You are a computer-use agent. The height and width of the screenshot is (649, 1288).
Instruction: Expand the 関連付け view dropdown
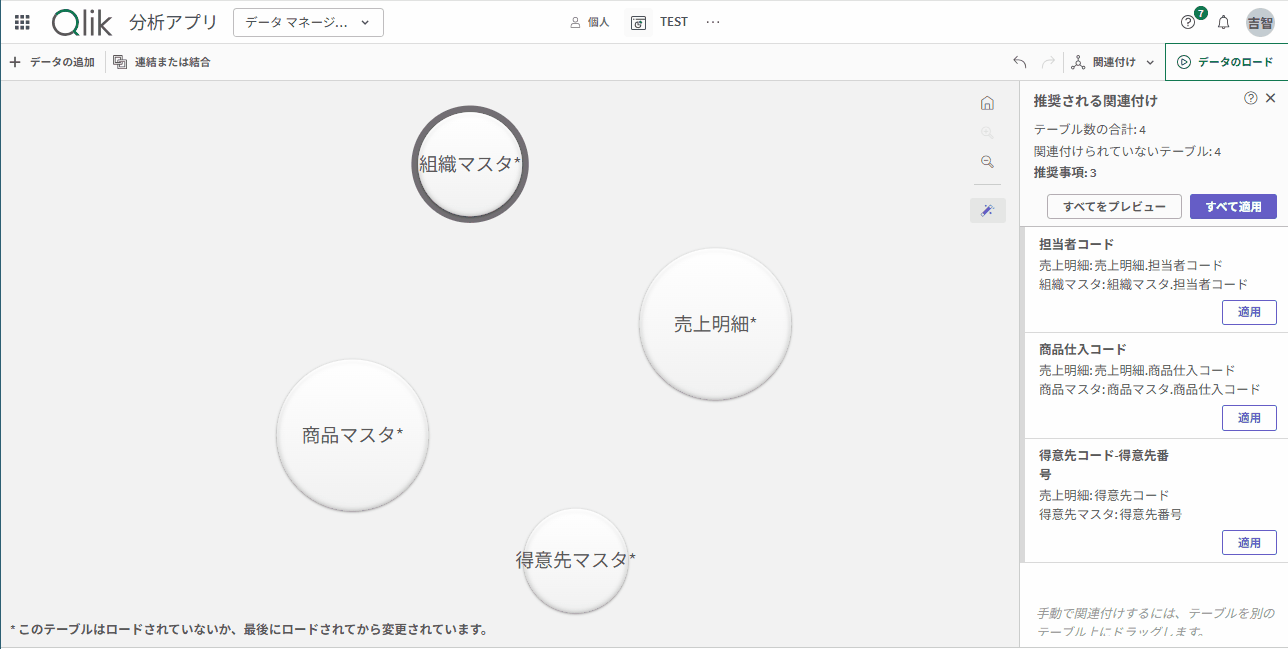[x=1113, y=62]
